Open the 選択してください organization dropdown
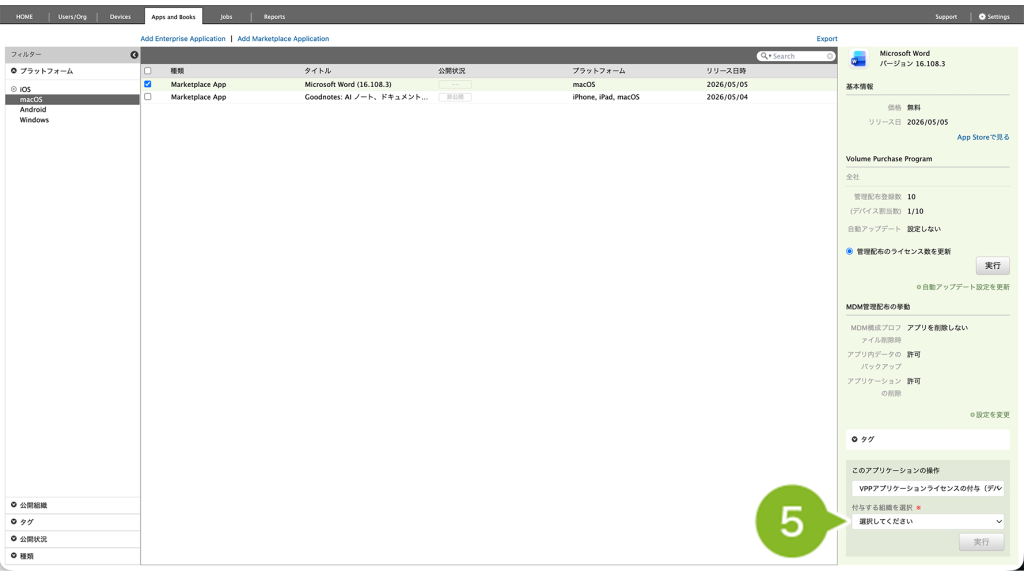This screenshot has height=576, width=1024. click(927, 522)
